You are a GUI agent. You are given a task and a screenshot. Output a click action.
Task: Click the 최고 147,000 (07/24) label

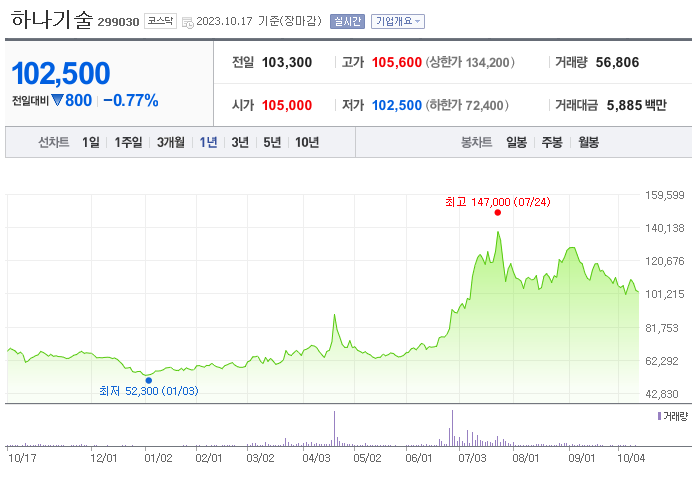click(498, 202)
